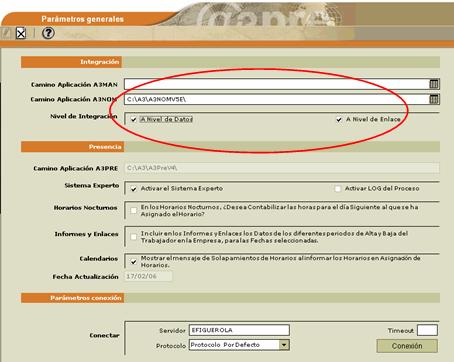This screenshot has width=454, height=362.
Task: Enable the Horarios Nocturnos checkbox
Action: click(134, 210)
